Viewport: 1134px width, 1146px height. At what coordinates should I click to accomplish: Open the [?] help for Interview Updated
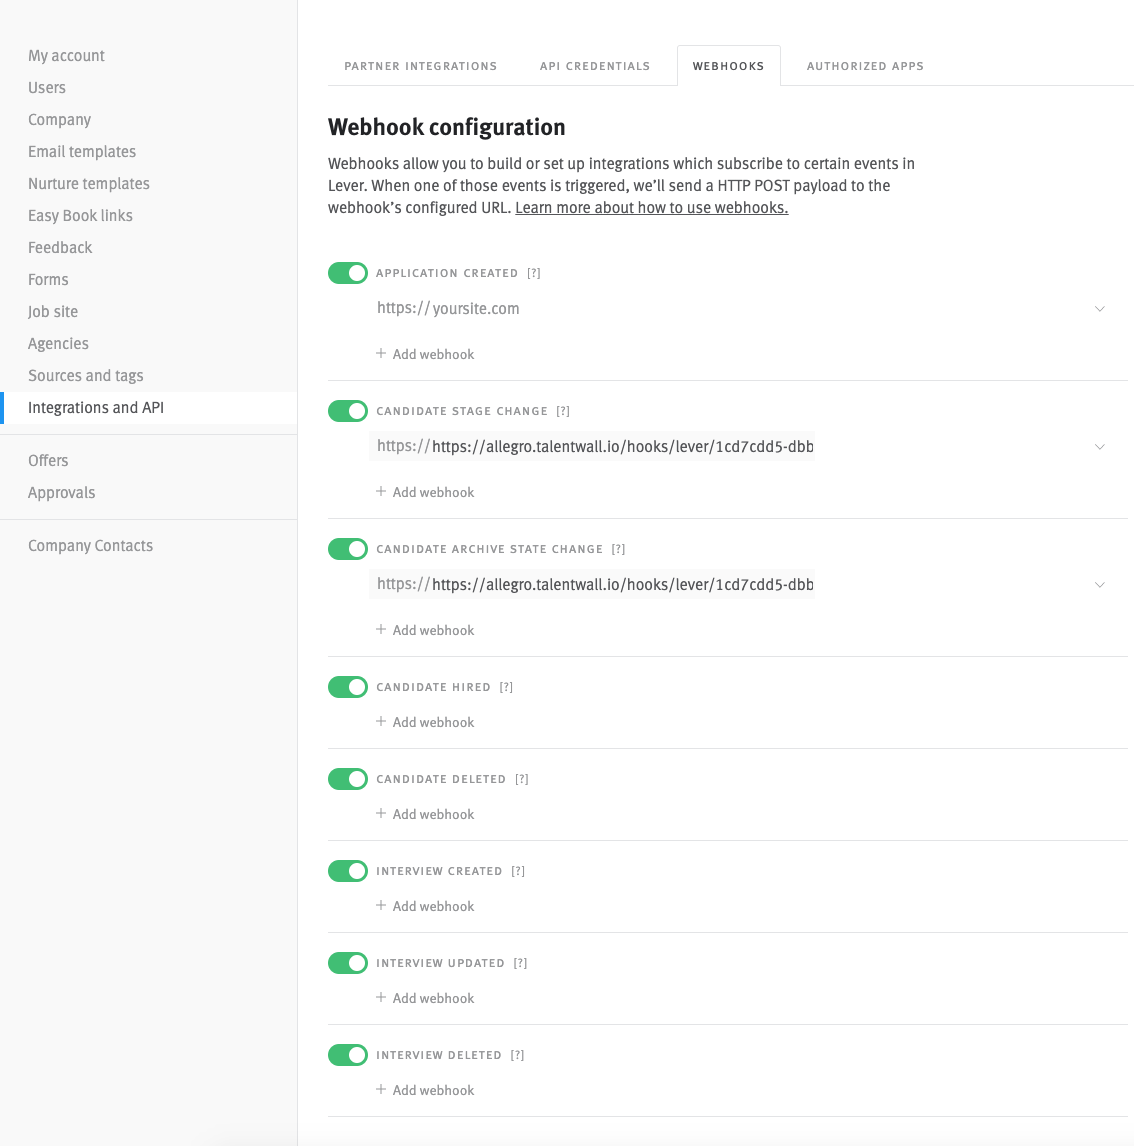(520, 963)
